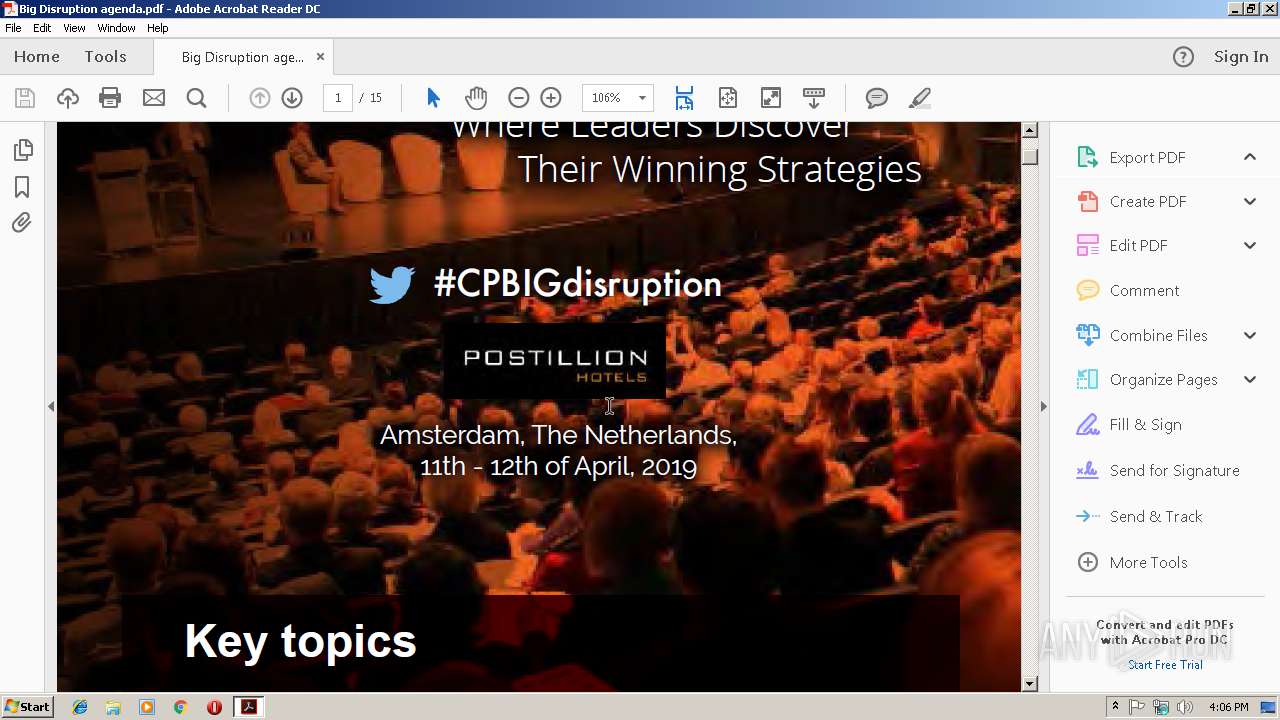Collapse the right tools pane arrow

coord(1044,406)
